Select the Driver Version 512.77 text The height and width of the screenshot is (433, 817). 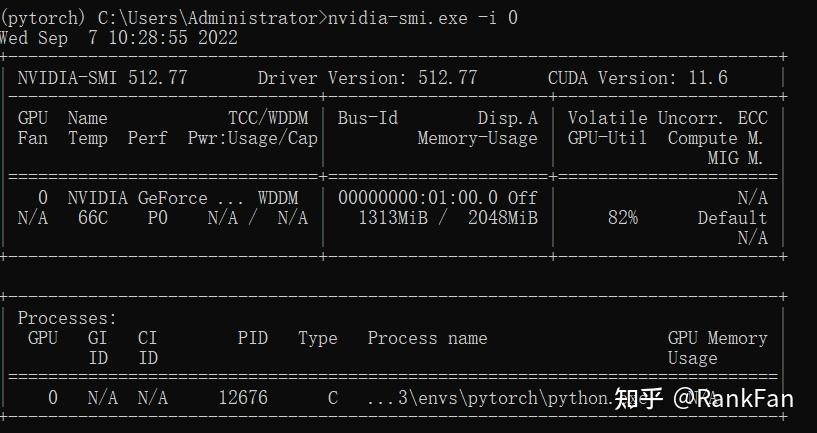point(367,78)
